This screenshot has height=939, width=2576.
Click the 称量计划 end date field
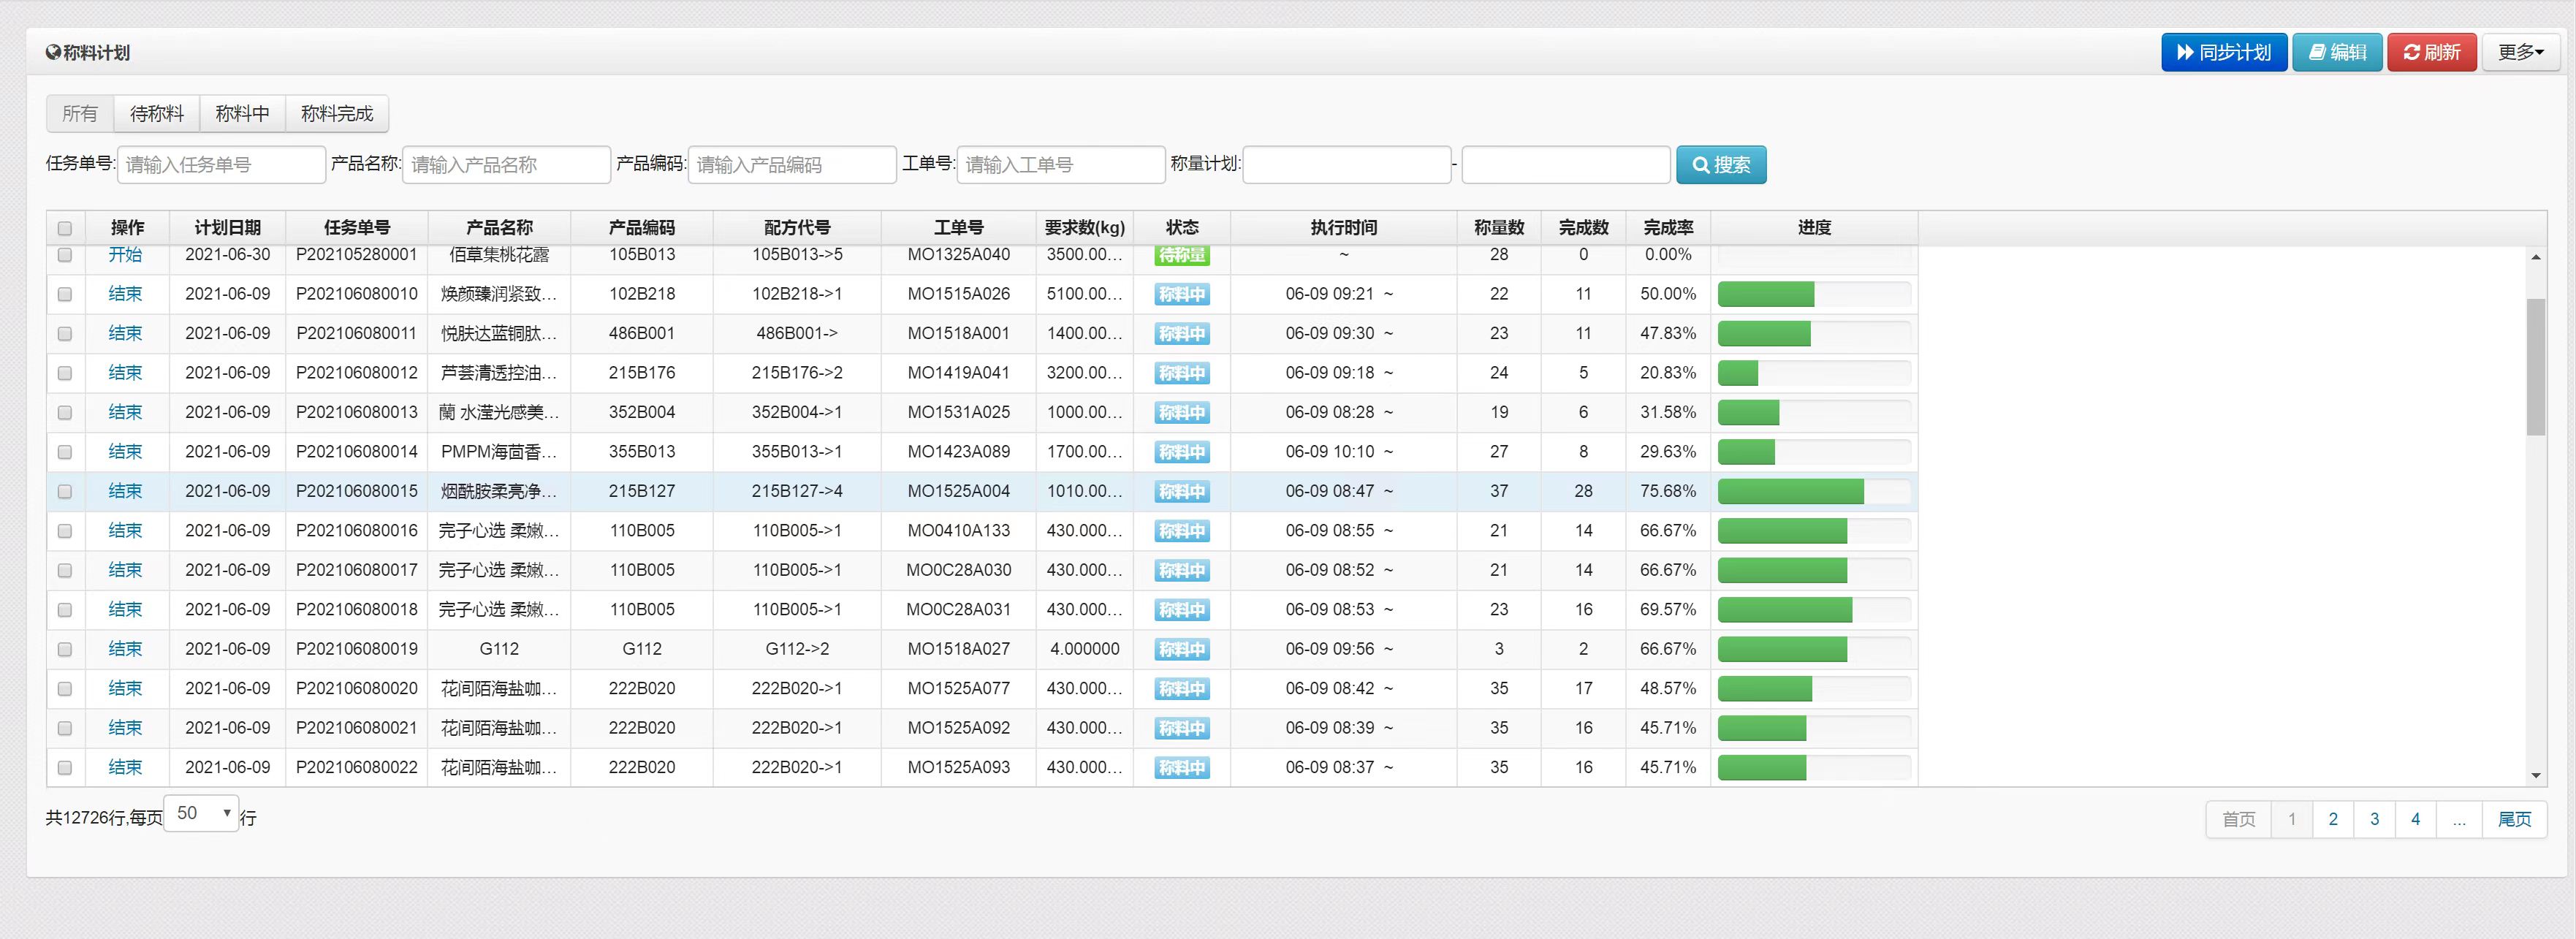coord(1566,164)
